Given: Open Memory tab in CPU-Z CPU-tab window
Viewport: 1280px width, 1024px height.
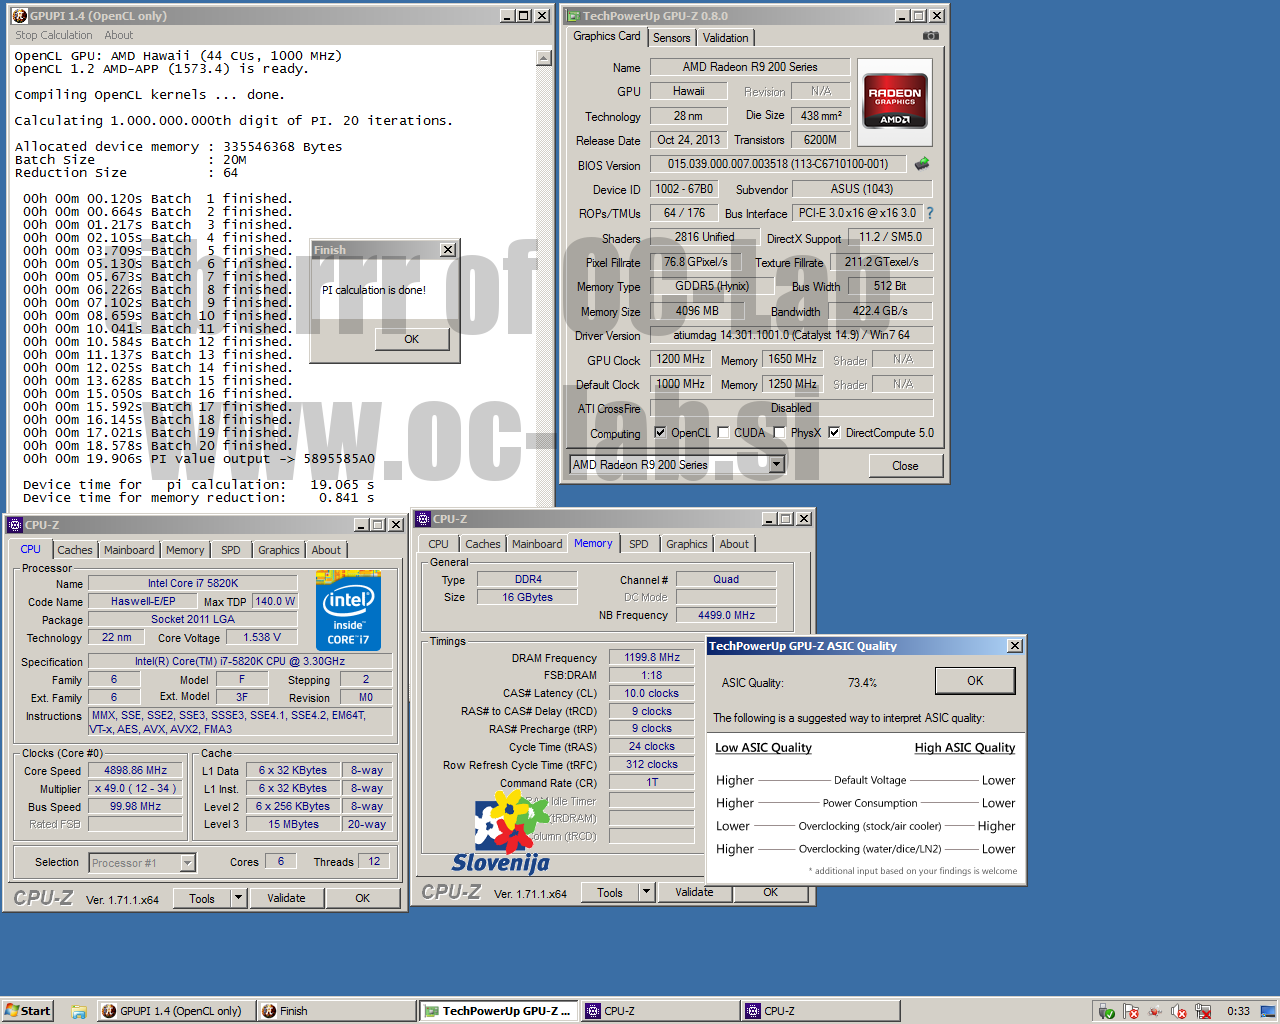Looking at the screenshot, I should tap(185, 550).
